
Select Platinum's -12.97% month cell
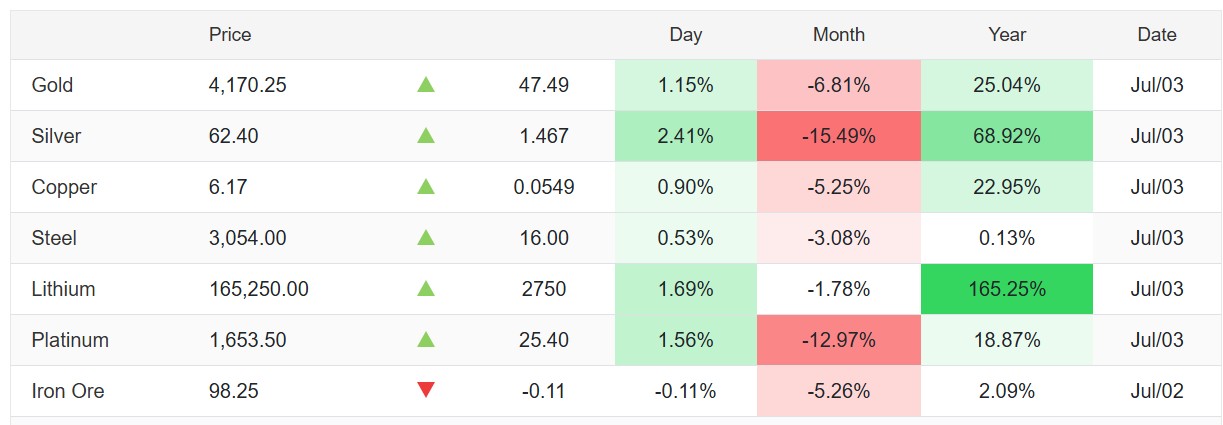click(x=839, y=340)
